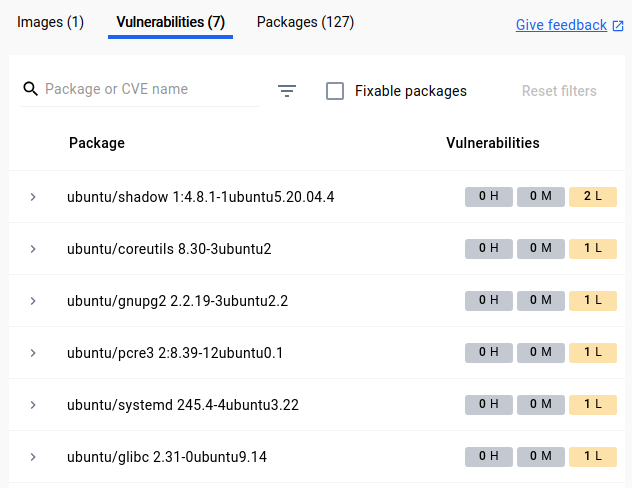Expand the ubuntu/shadow package row
This screenshot has width=632, height=488.
pyautogui.click(x=33, y=197)
